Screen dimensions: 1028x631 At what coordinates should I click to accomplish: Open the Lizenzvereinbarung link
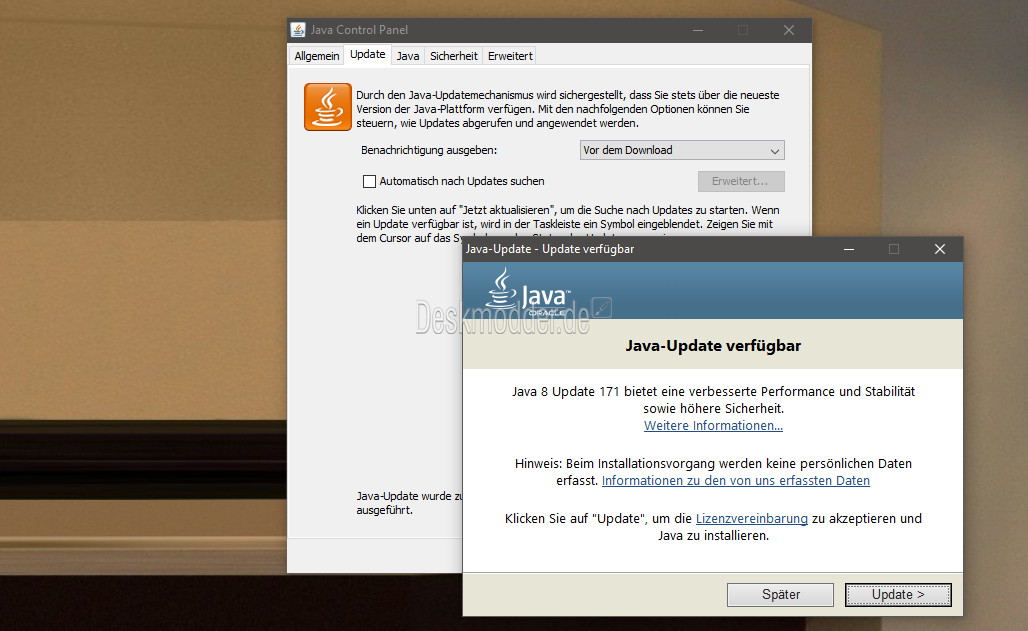(x=751, y=519)
